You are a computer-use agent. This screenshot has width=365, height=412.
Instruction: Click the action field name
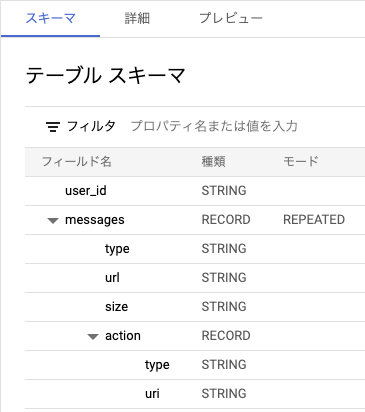123,336
